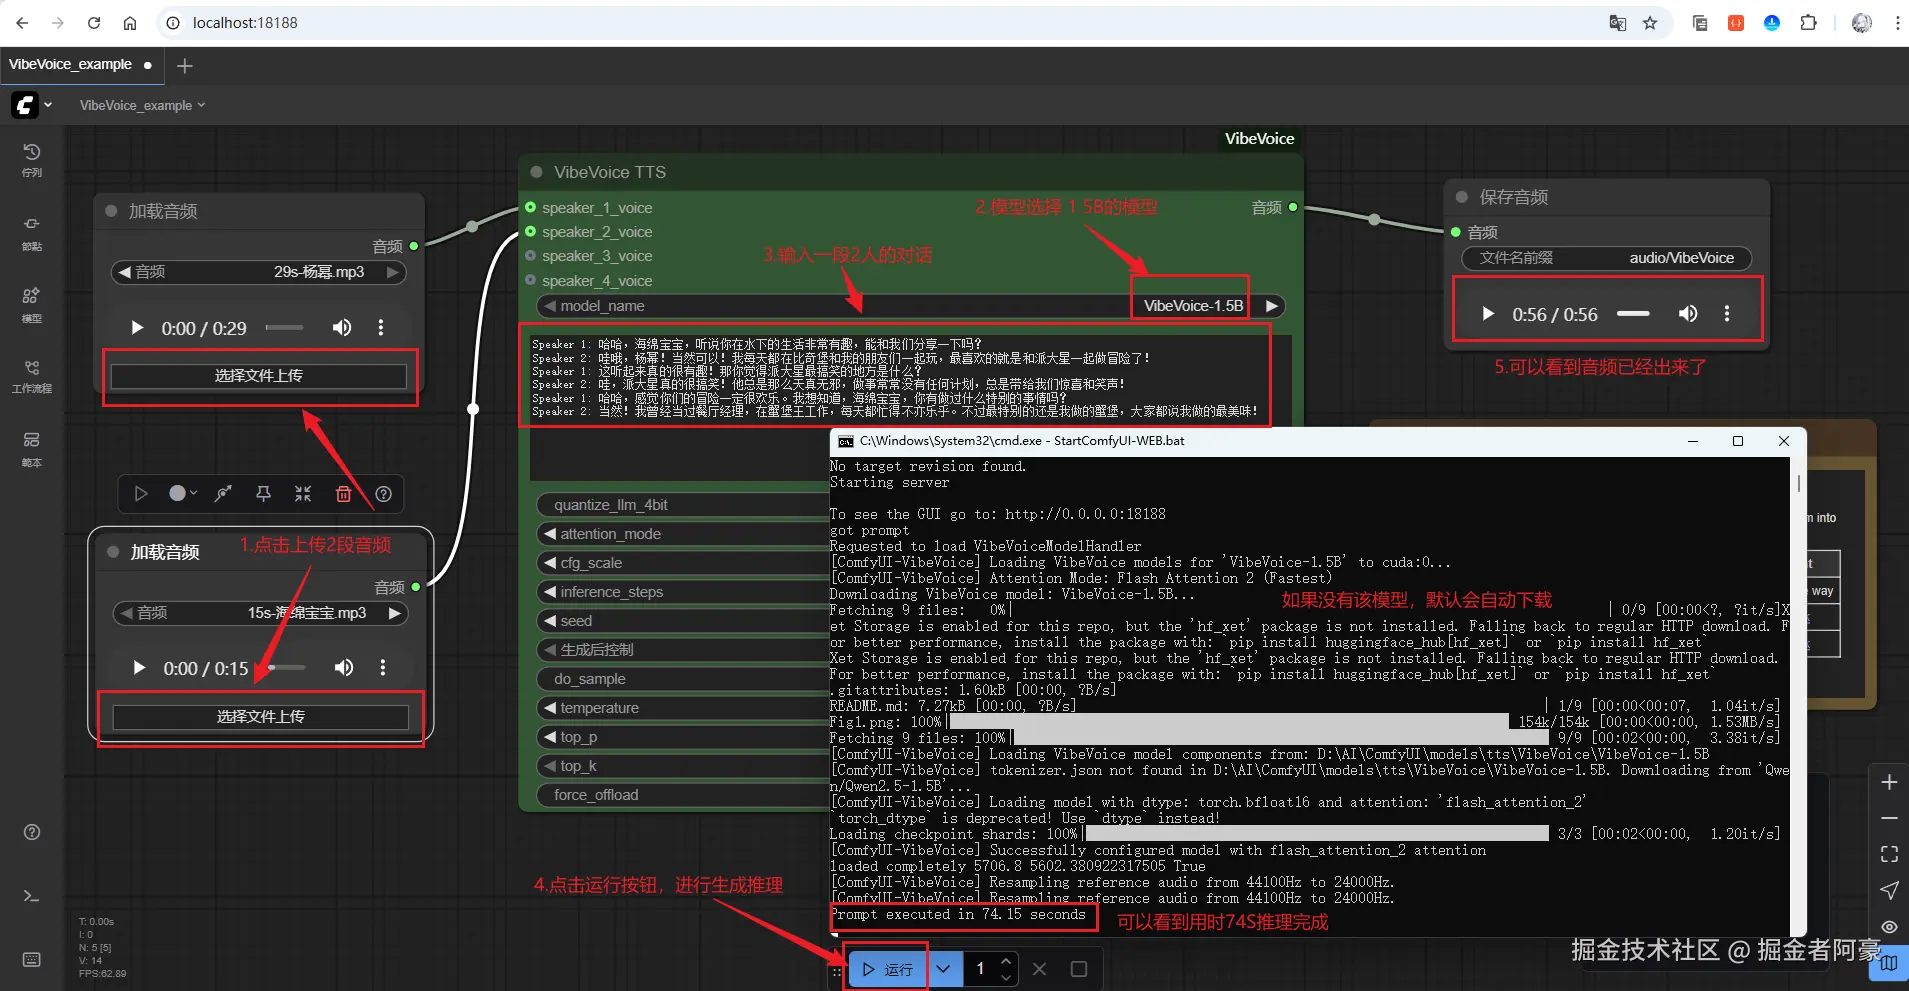Open the node library sidebar panel
Image resolution: width=1909 pixels, height=991 pixels.
tap(32, 232)
